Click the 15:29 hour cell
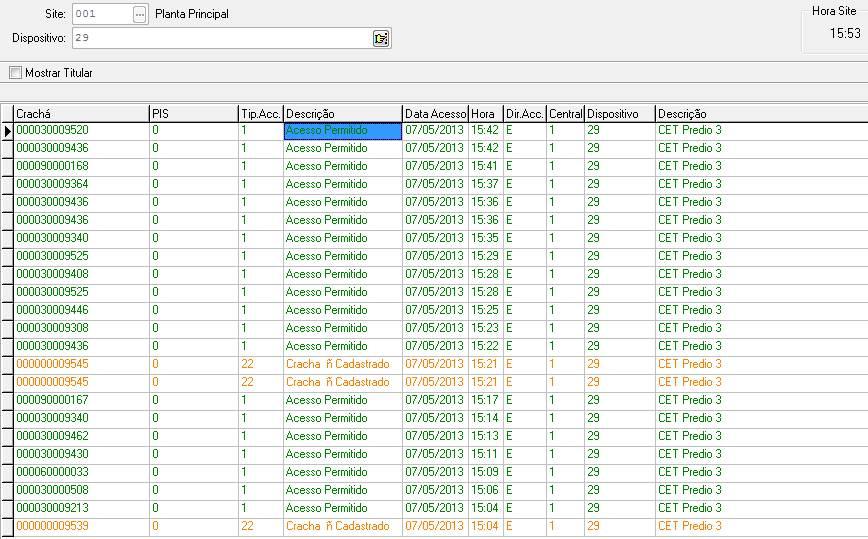868x539 pixels. pyautogui.click(x=485, y=256)
